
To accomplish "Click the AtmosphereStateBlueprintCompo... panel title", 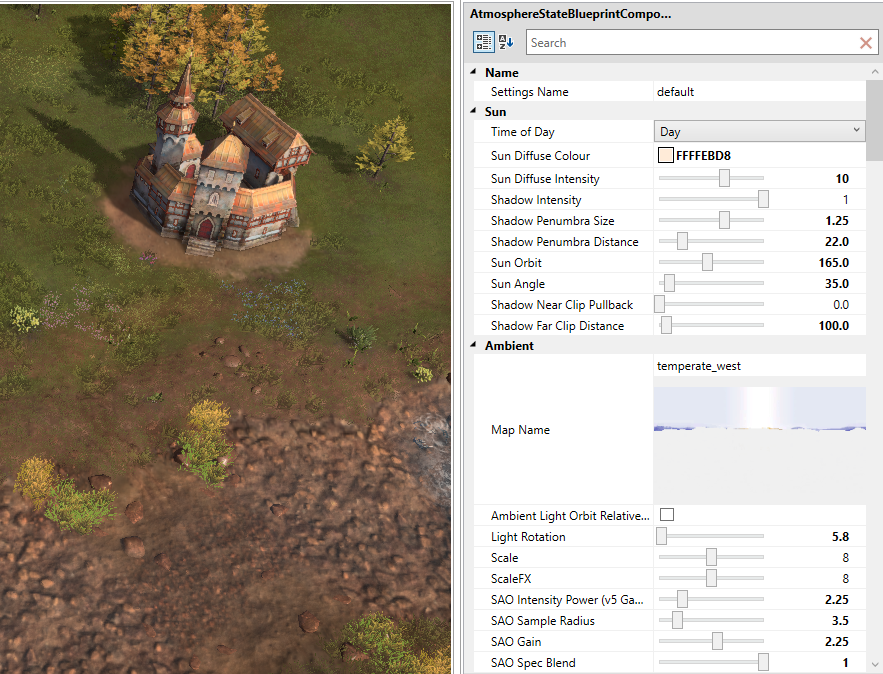I will (x=570, y=14).
